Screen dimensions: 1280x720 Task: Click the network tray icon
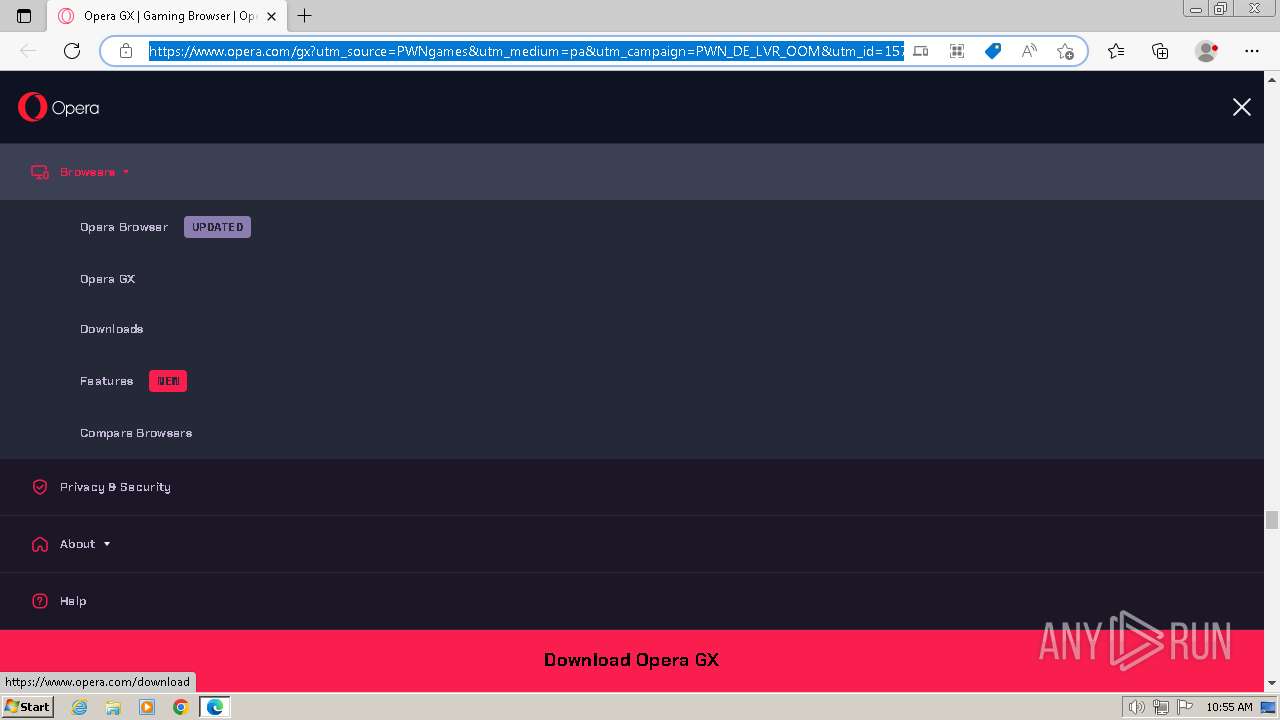tap(1160, 707)
